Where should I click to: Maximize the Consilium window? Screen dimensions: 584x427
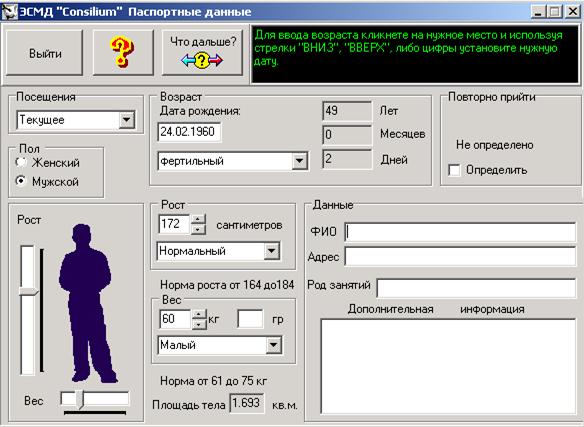(x=554, y=12)
